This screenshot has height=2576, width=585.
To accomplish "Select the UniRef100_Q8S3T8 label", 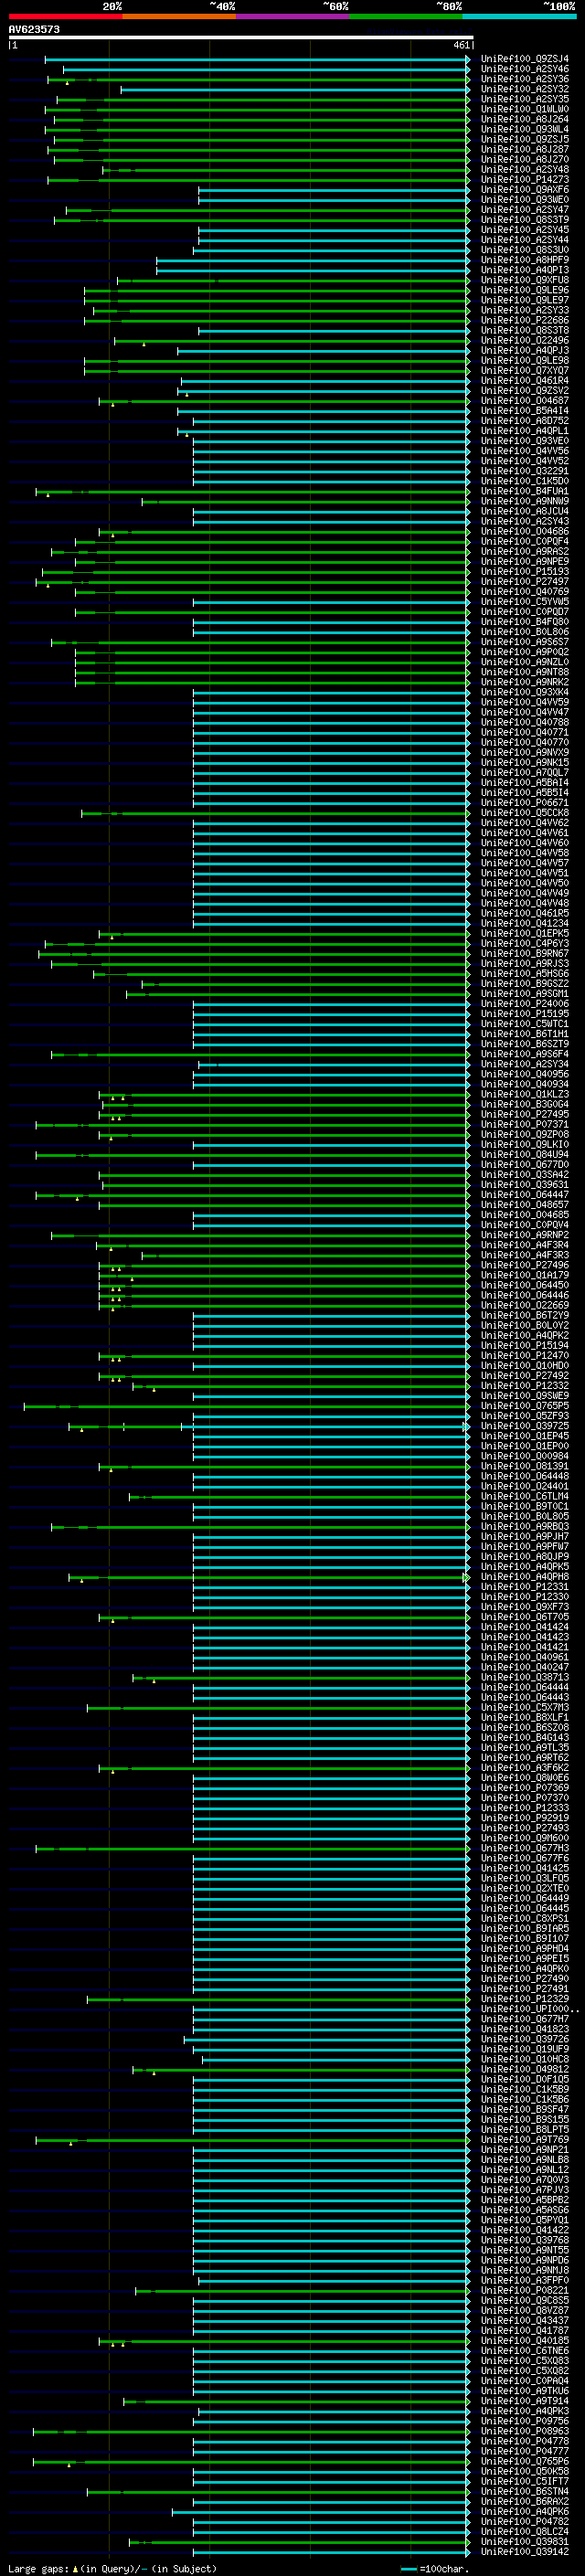I will (x=524, y=331).
